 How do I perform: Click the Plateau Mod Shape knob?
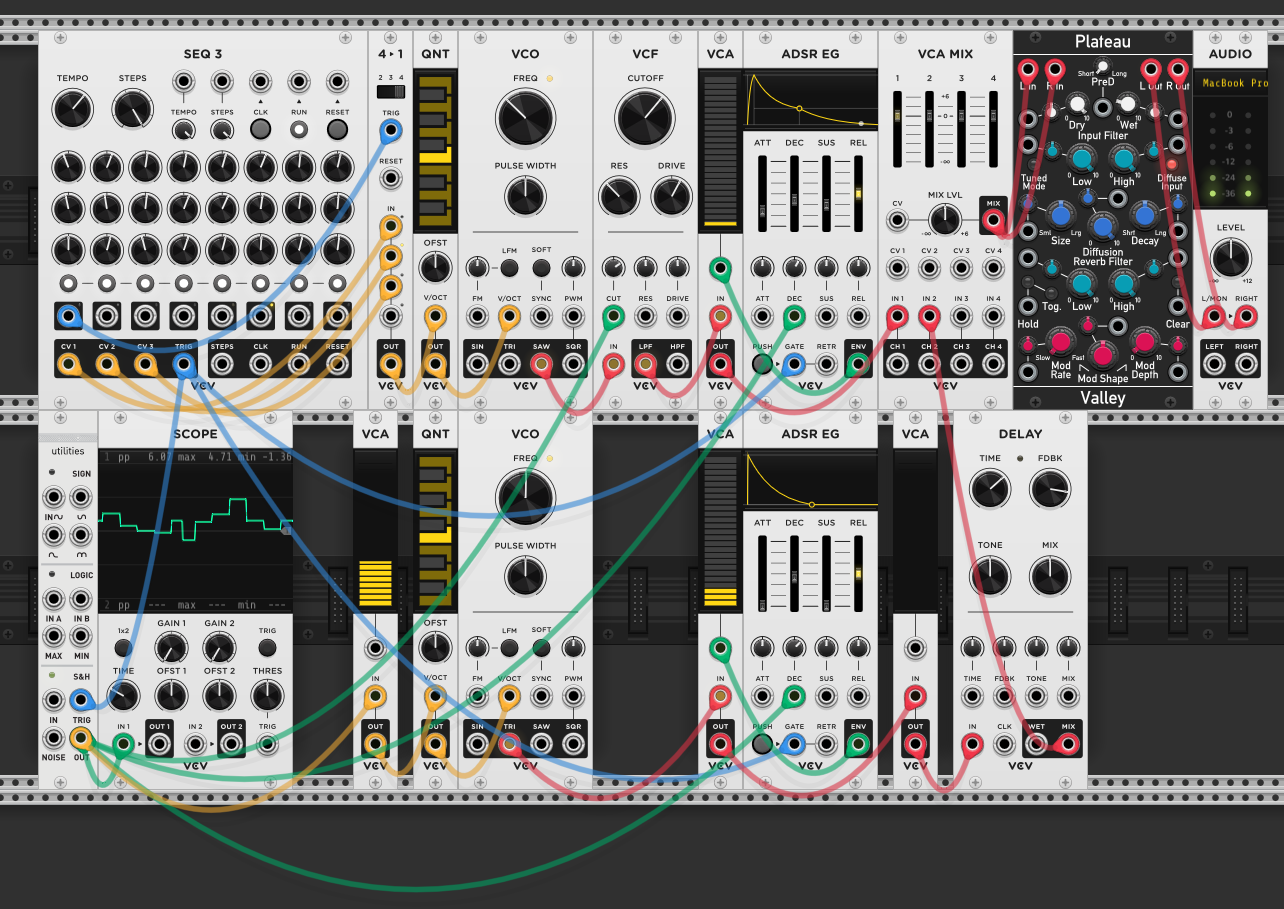[1103, 354]
